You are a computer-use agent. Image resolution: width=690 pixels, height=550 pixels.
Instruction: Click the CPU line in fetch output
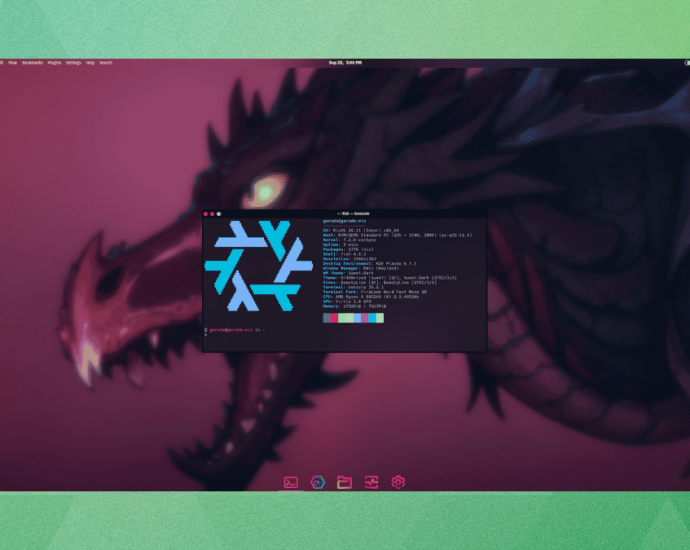click(x=371, y=297)
